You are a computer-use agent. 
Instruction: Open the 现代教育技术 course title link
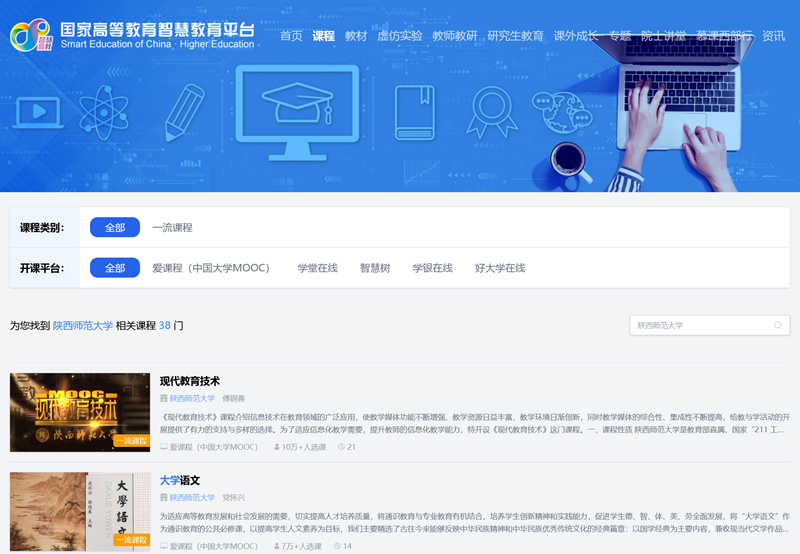click(190, 381)
